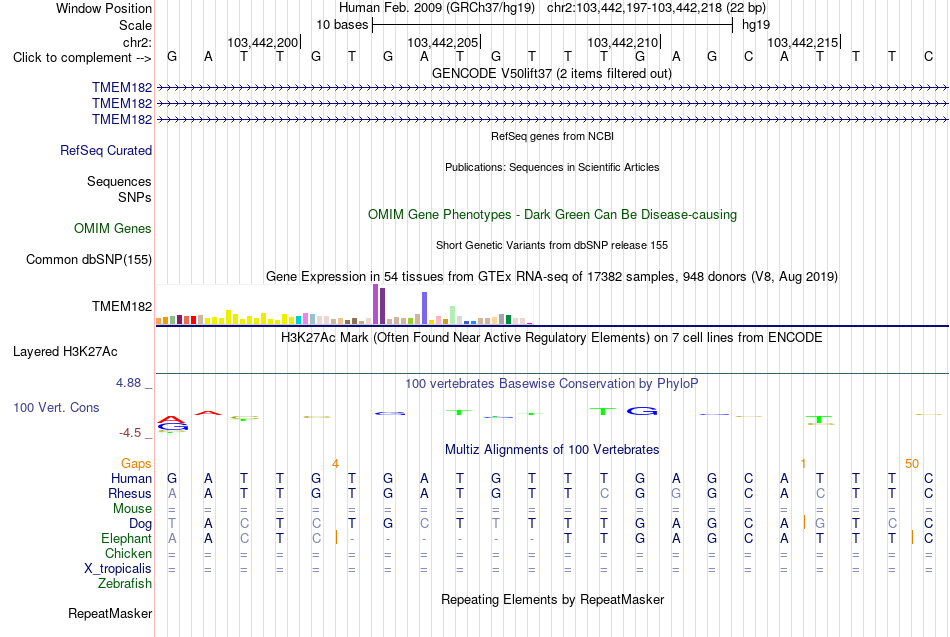Click the red A conservation logo letter at far left
The image size is (950, 637).
point(172,419)
